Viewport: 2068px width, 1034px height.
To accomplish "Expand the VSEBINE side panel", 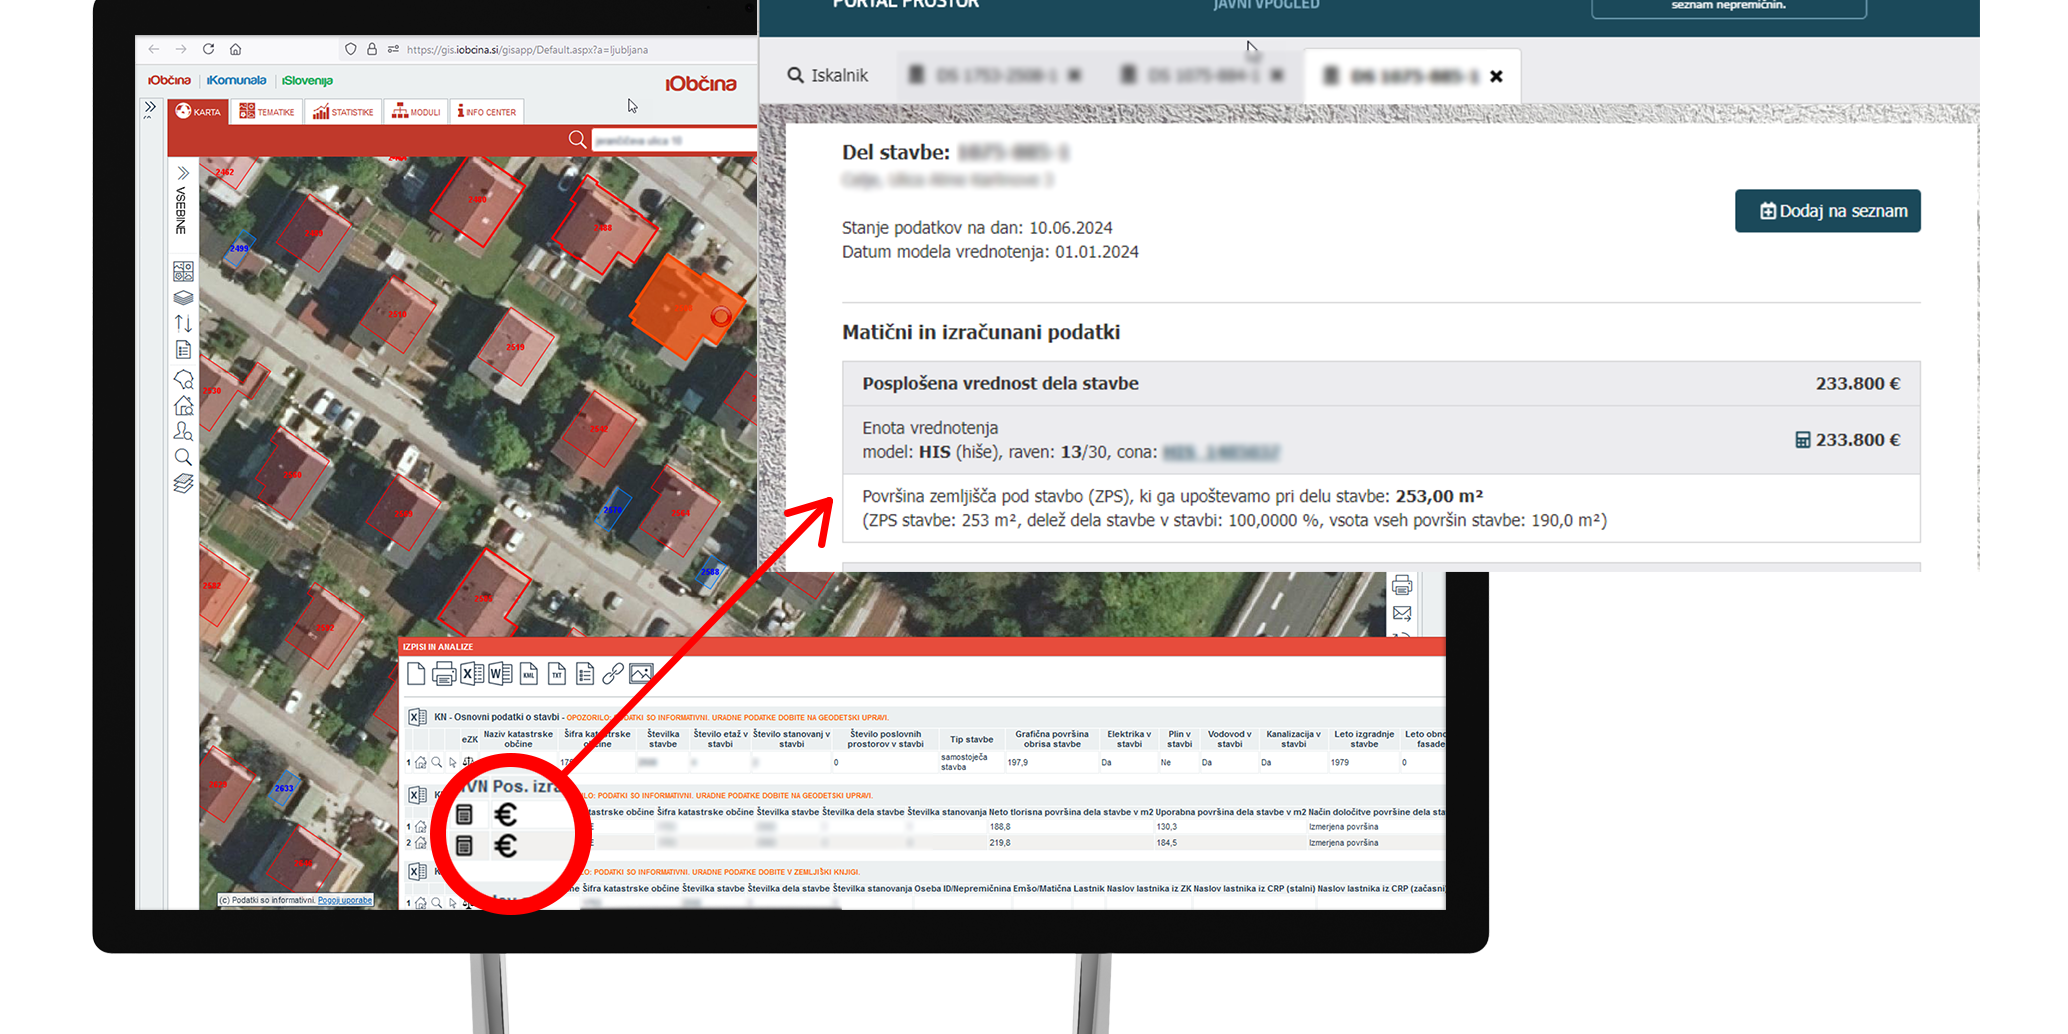I will tap(183, 174).
